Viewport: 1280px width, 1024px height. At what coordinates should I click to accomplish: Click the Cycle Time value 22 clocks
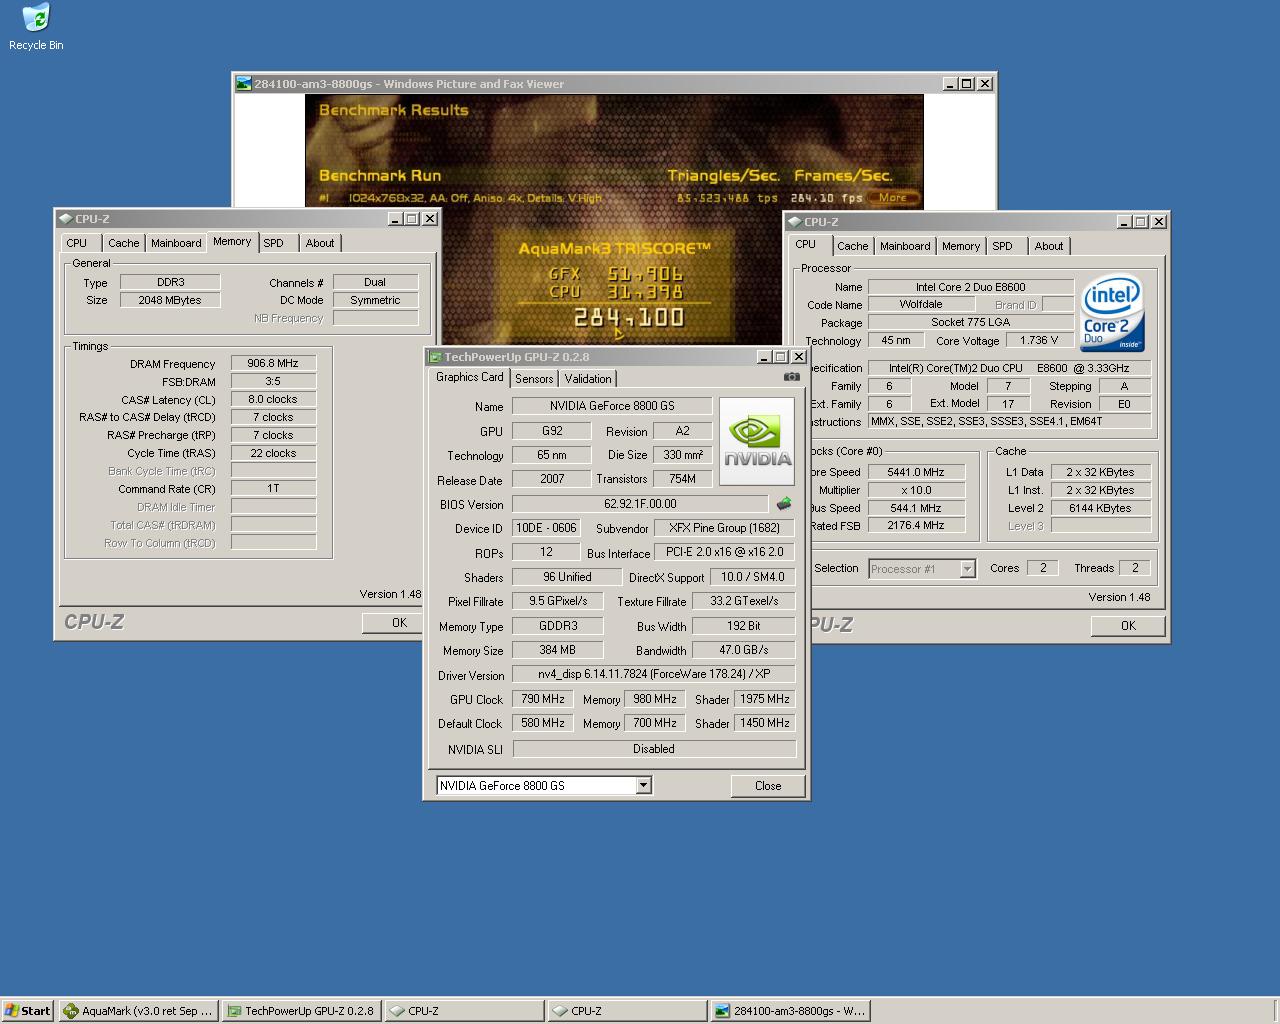273,453
